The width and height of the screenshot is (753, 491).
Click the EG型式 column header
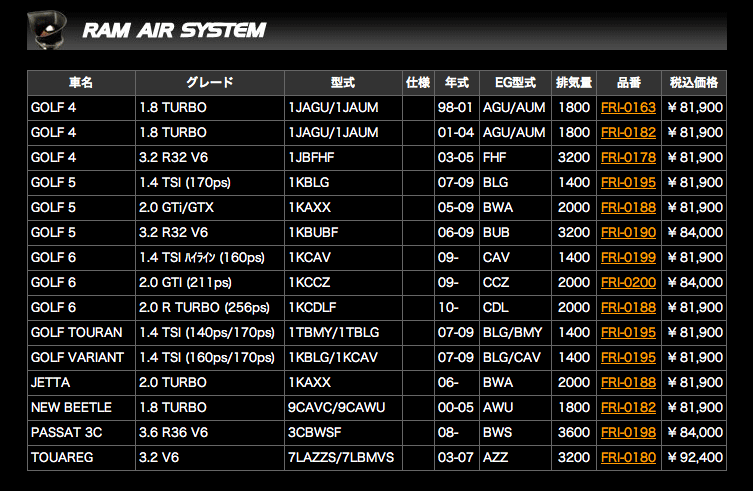point(515,83)
